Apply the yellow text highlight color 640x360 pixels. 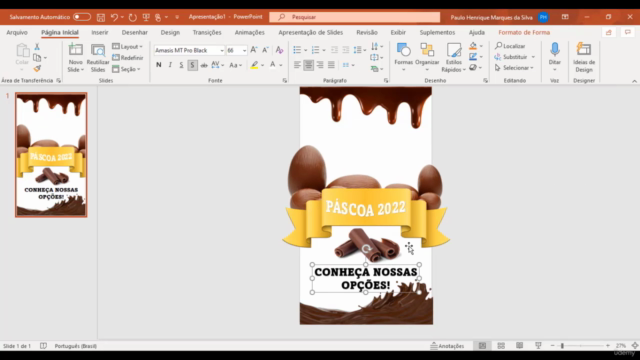pyautogui.click(x=254, y=65)
